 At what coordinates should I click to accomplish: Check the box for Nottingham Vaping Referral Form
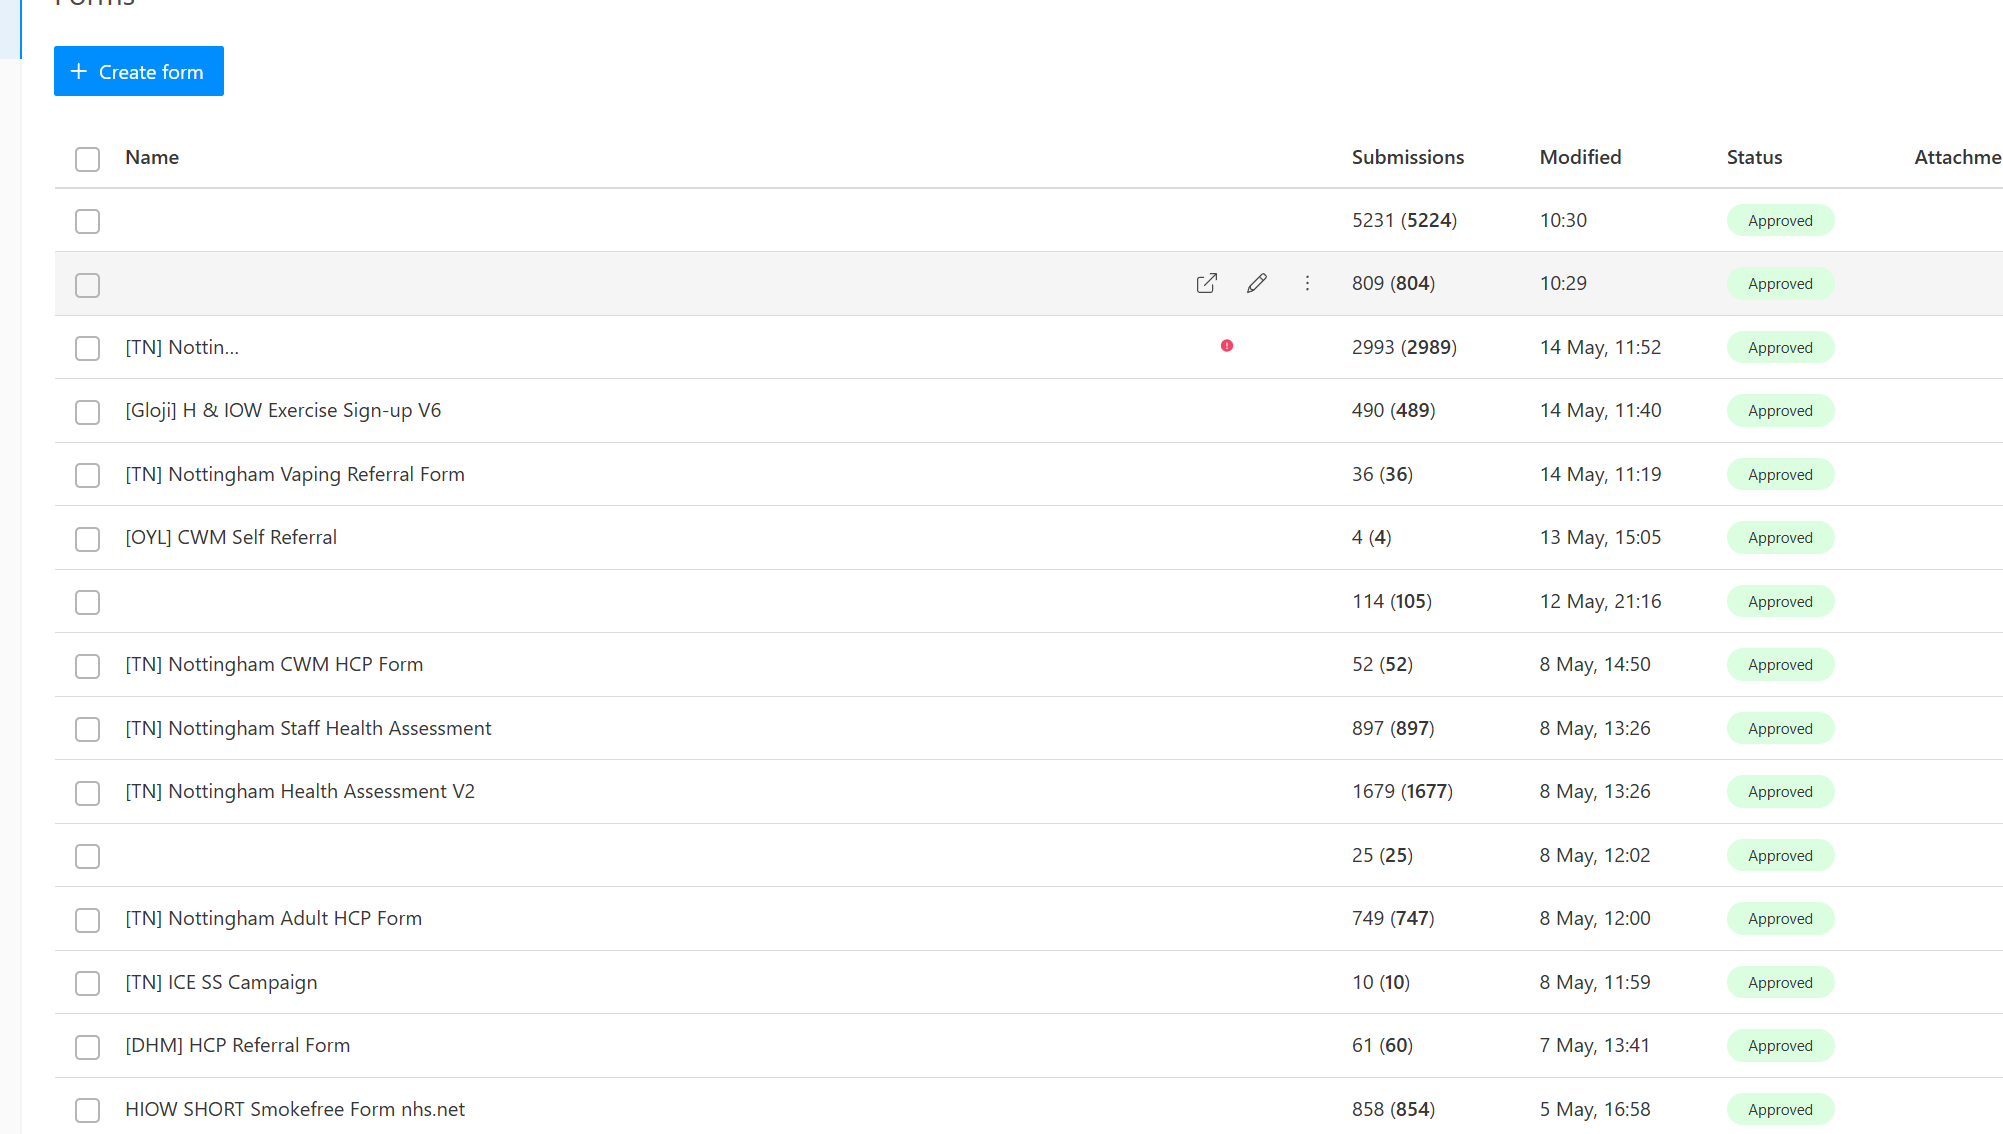[88, 475]
